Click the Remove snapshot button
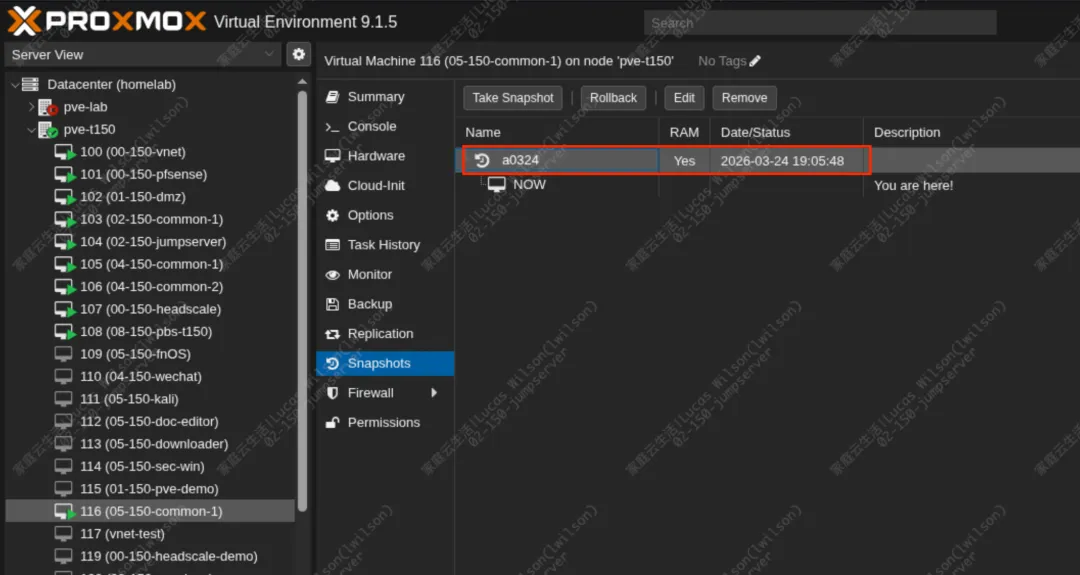1080x575 pixels. (x=744, y=98)
